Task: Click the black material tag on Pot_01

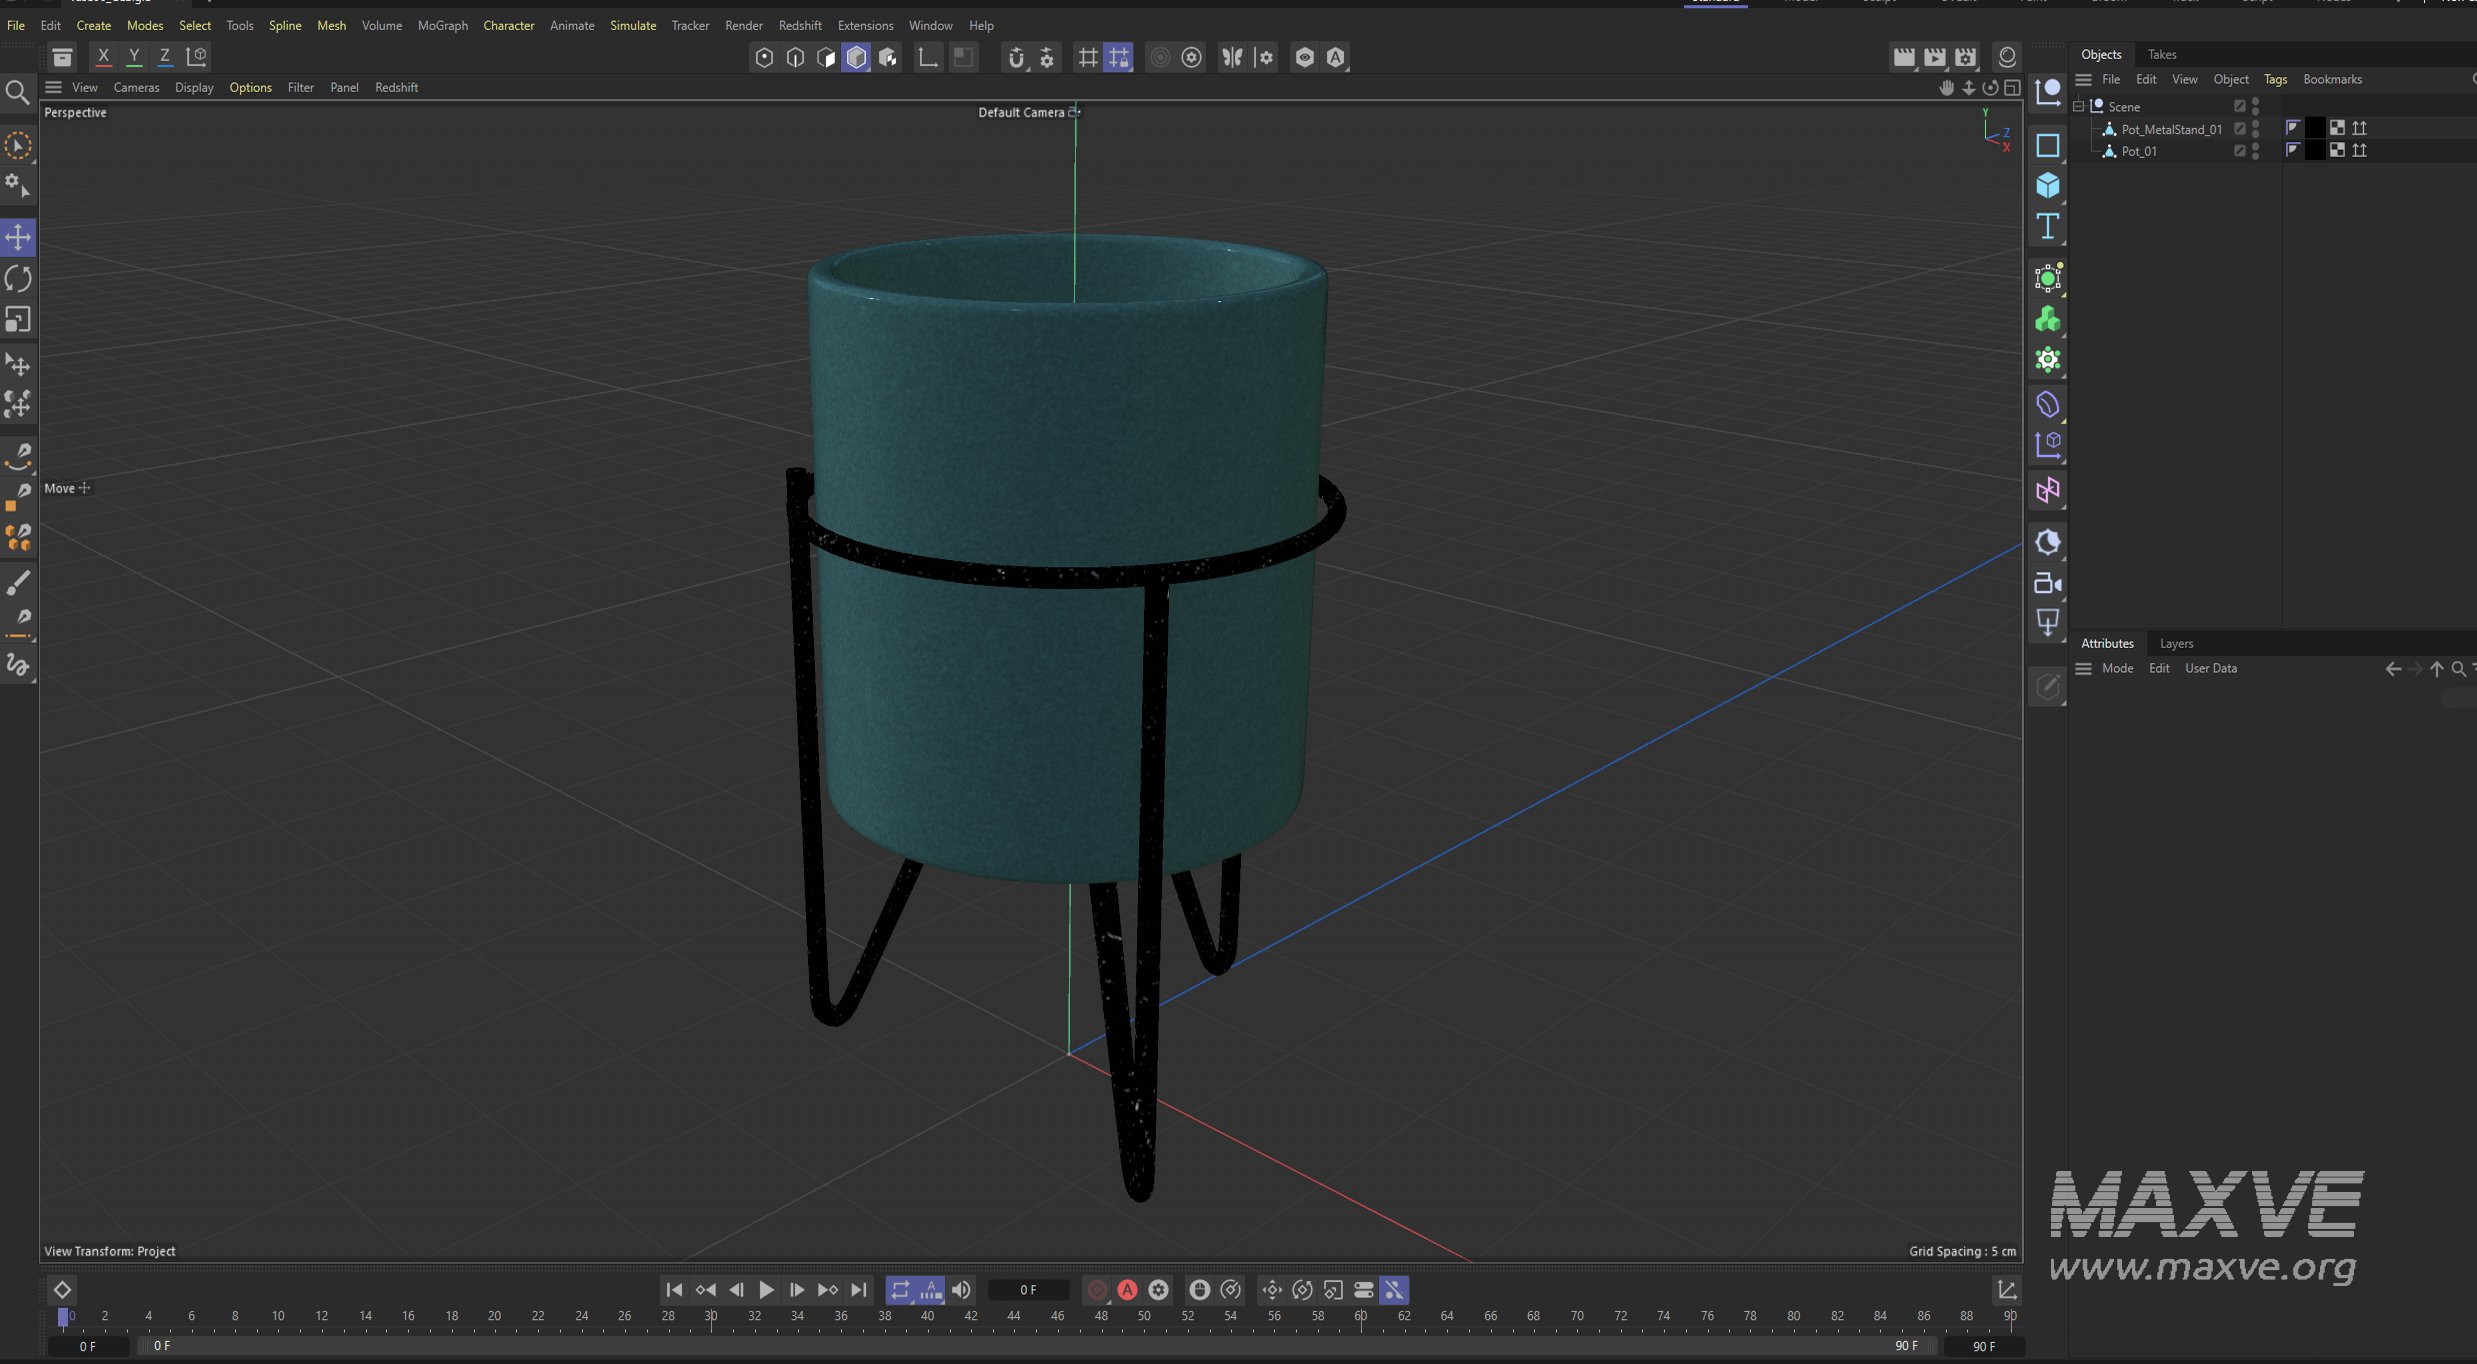Action: [2314, 150]
